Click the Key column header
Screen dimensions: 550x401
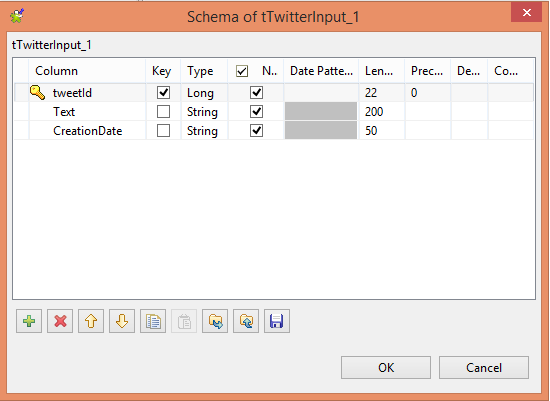(x=163, y=71)
